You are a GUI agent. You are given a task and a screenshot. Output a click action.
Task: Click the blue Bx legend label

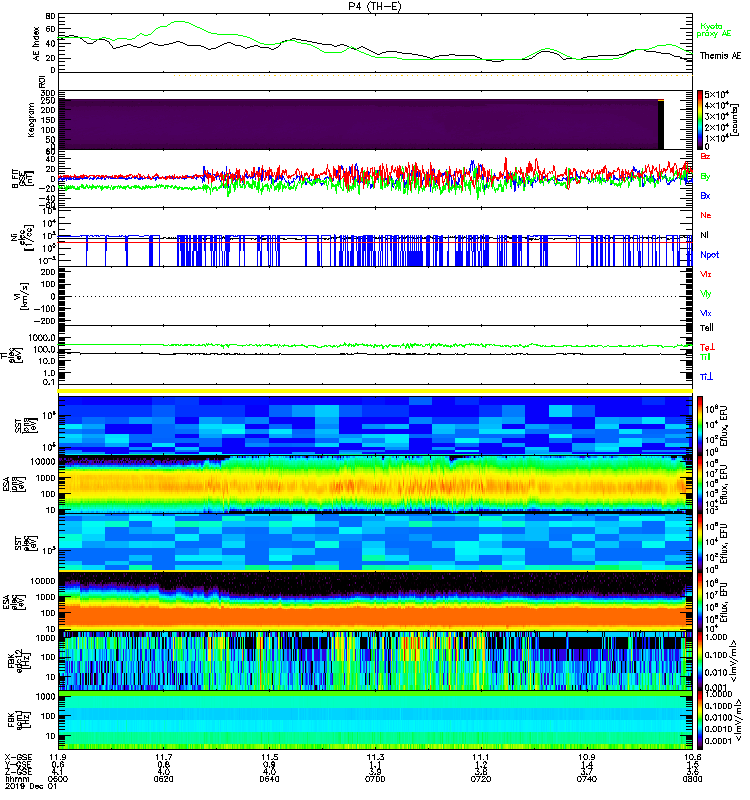705,196
